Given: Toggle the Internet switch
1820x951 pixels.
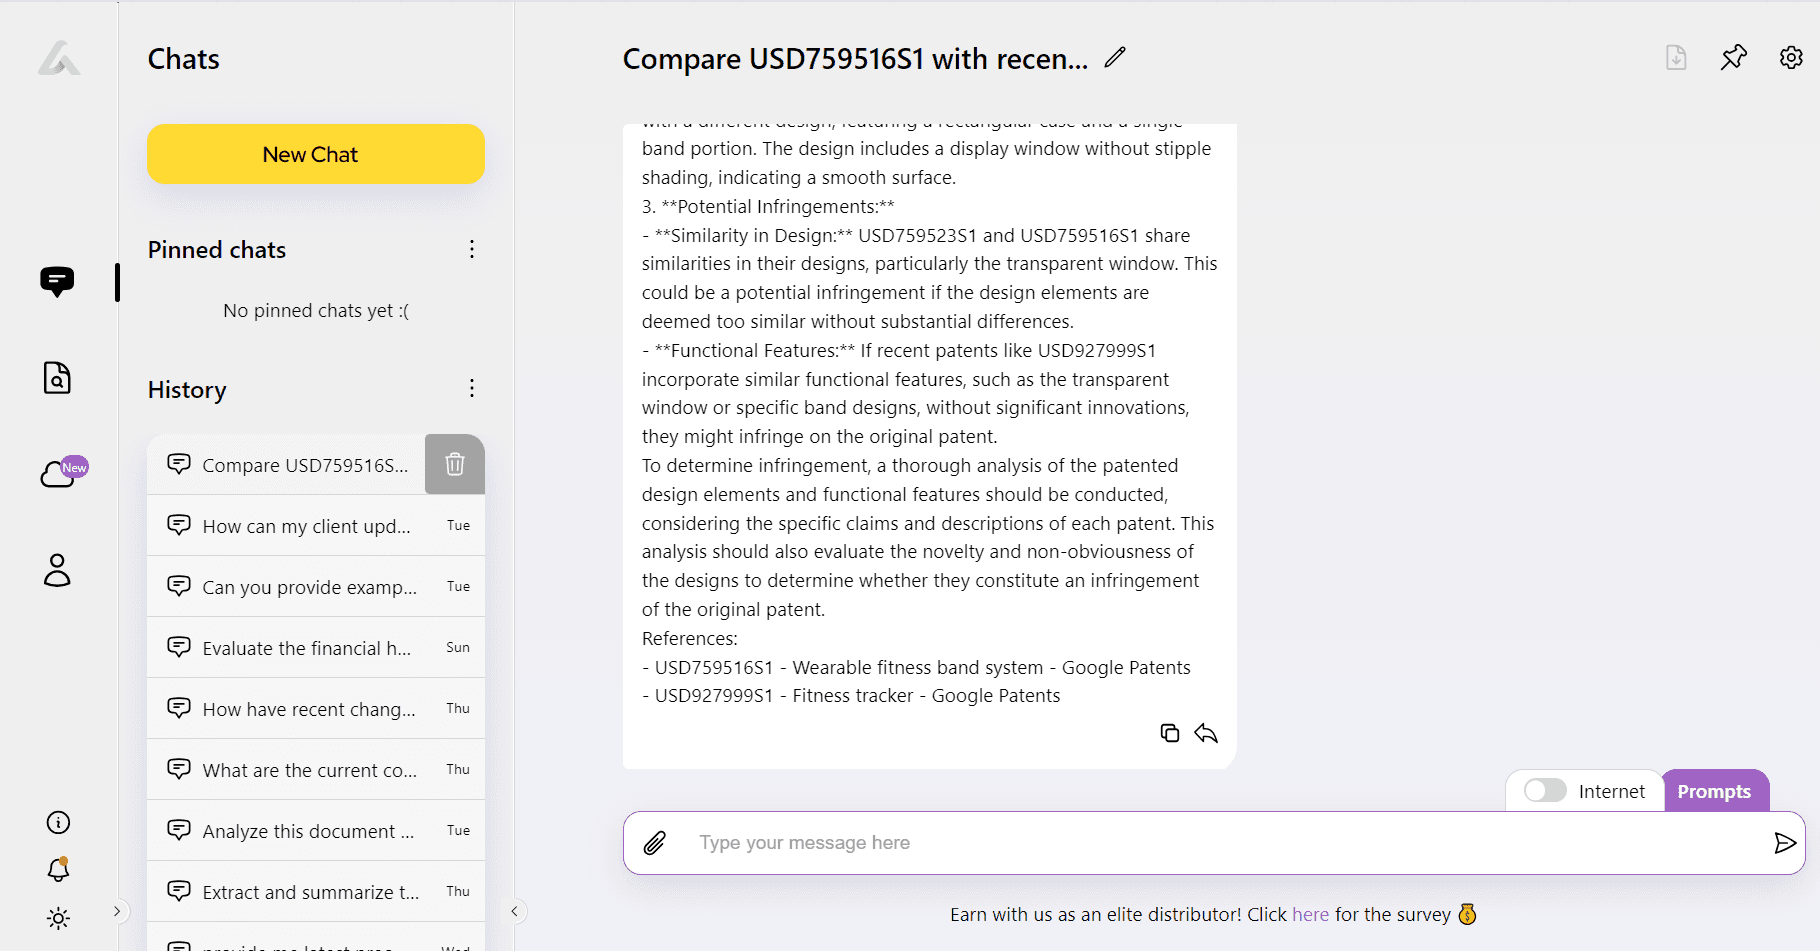Looking at the screenshot, I should 1545,791.
